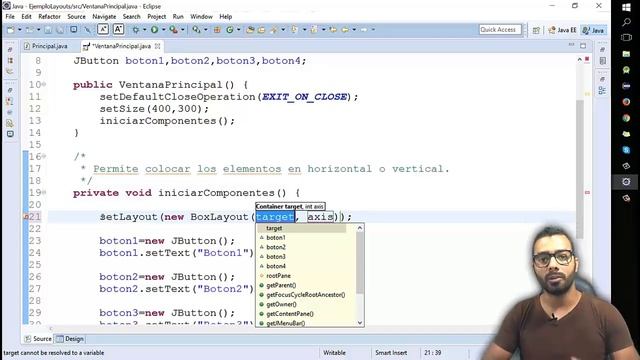This screenshot has width=640, height=360.
Task: Click the Open Type toolbar icon
Action: [x=250, y=30]
